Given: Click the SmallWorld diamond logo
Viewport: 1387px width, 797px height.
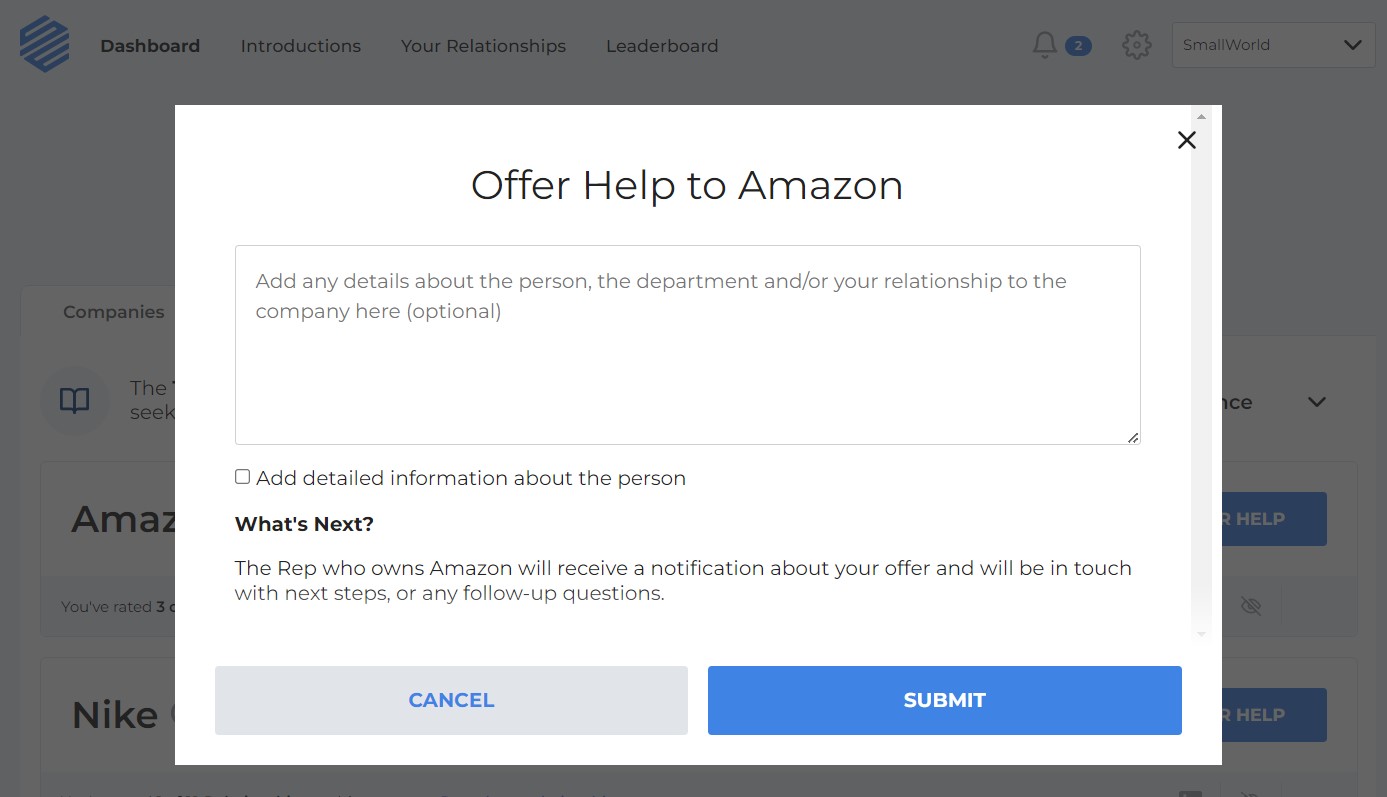Looking at the screenshot, I should tap(44, 43).
